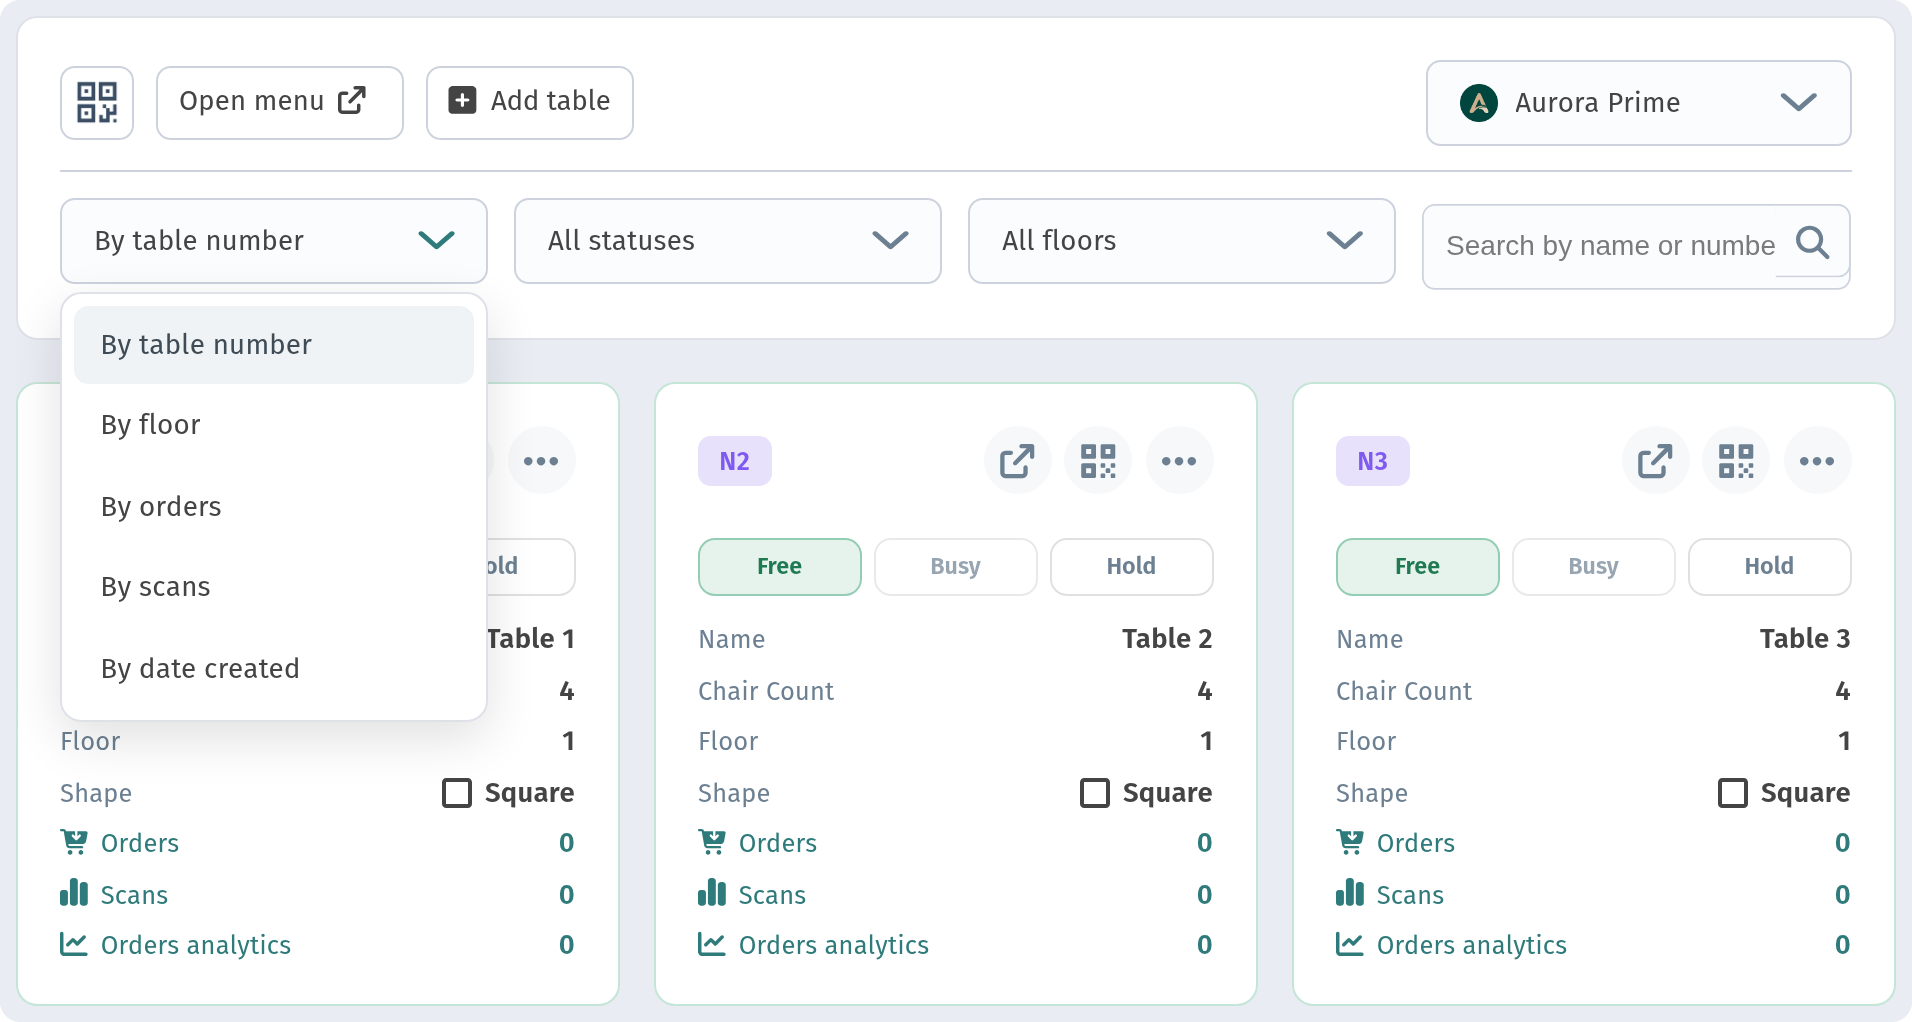Click Table 3 analytics line chart icon
Screen dimensions: 1912x1022
[1350, 944]
